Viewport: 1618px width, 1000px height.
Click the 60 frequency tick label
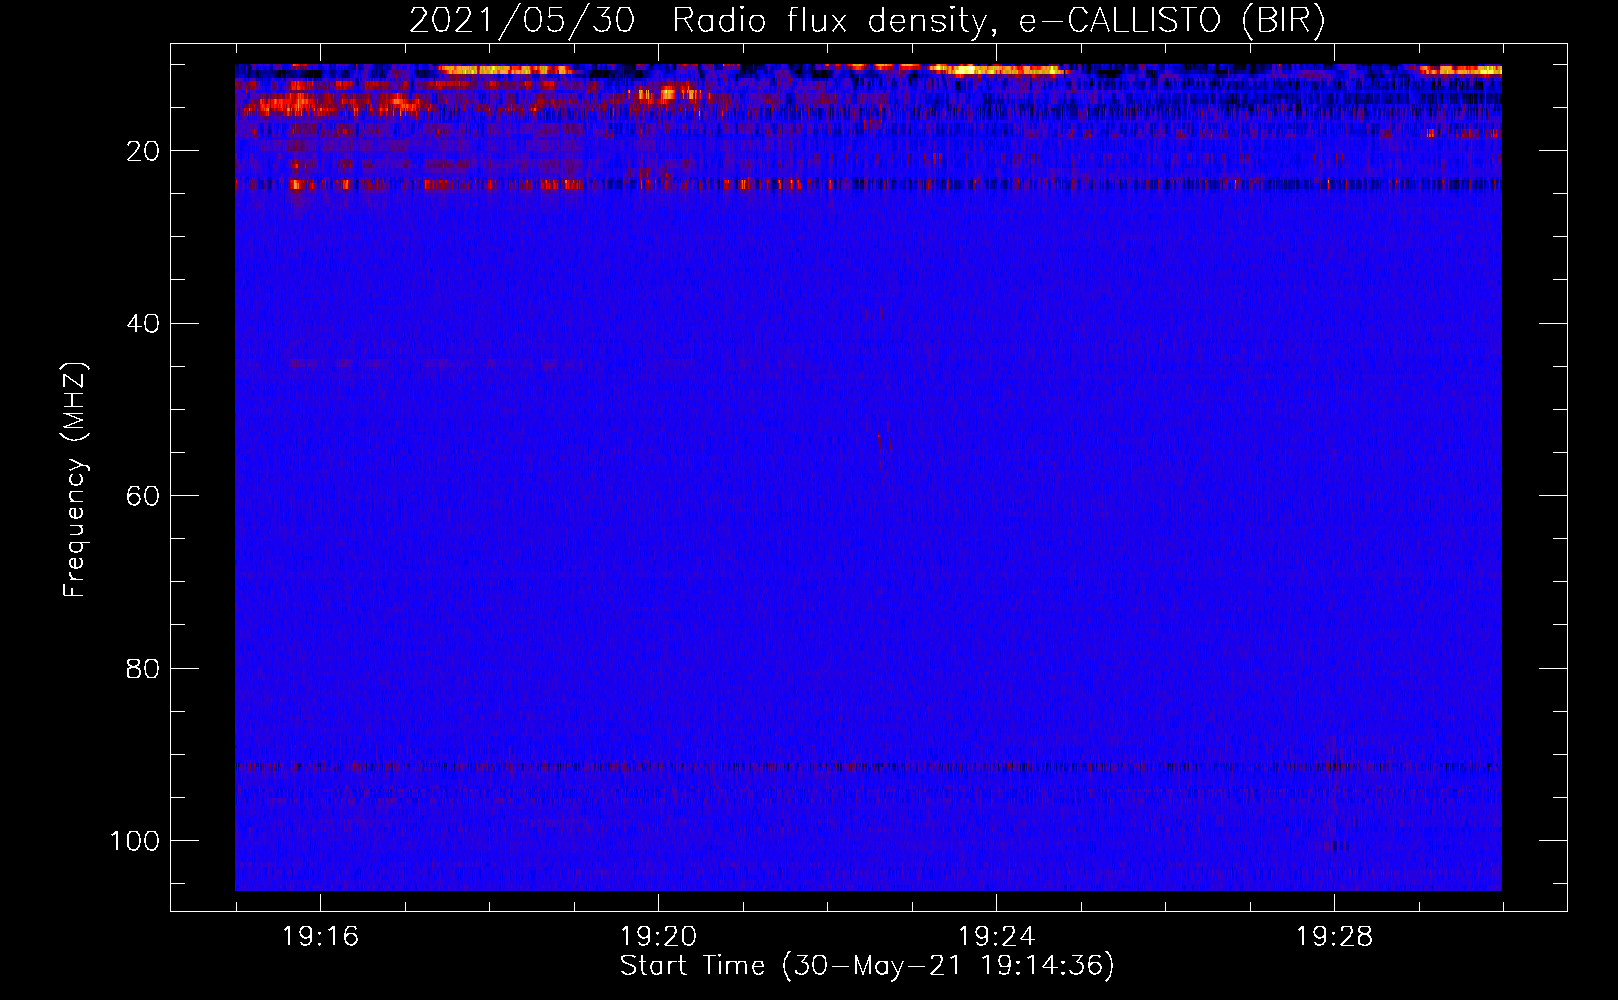(143, 496)
